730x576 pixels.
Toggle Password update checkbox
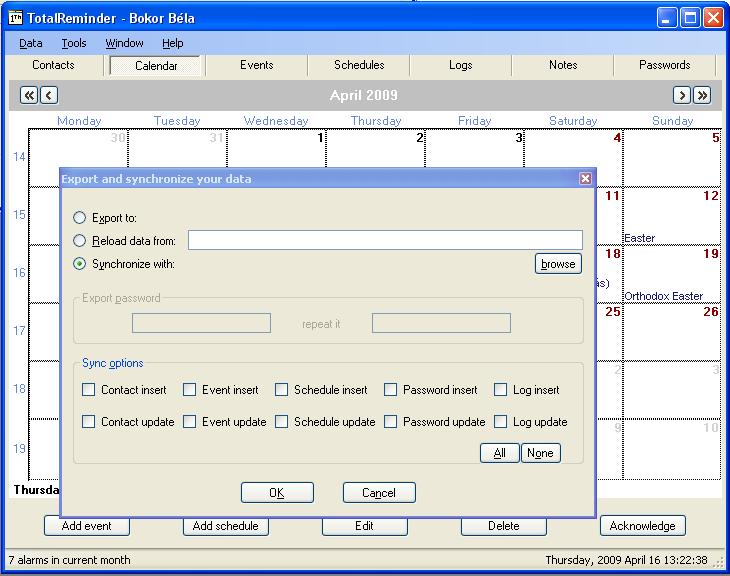click(391, 422)
